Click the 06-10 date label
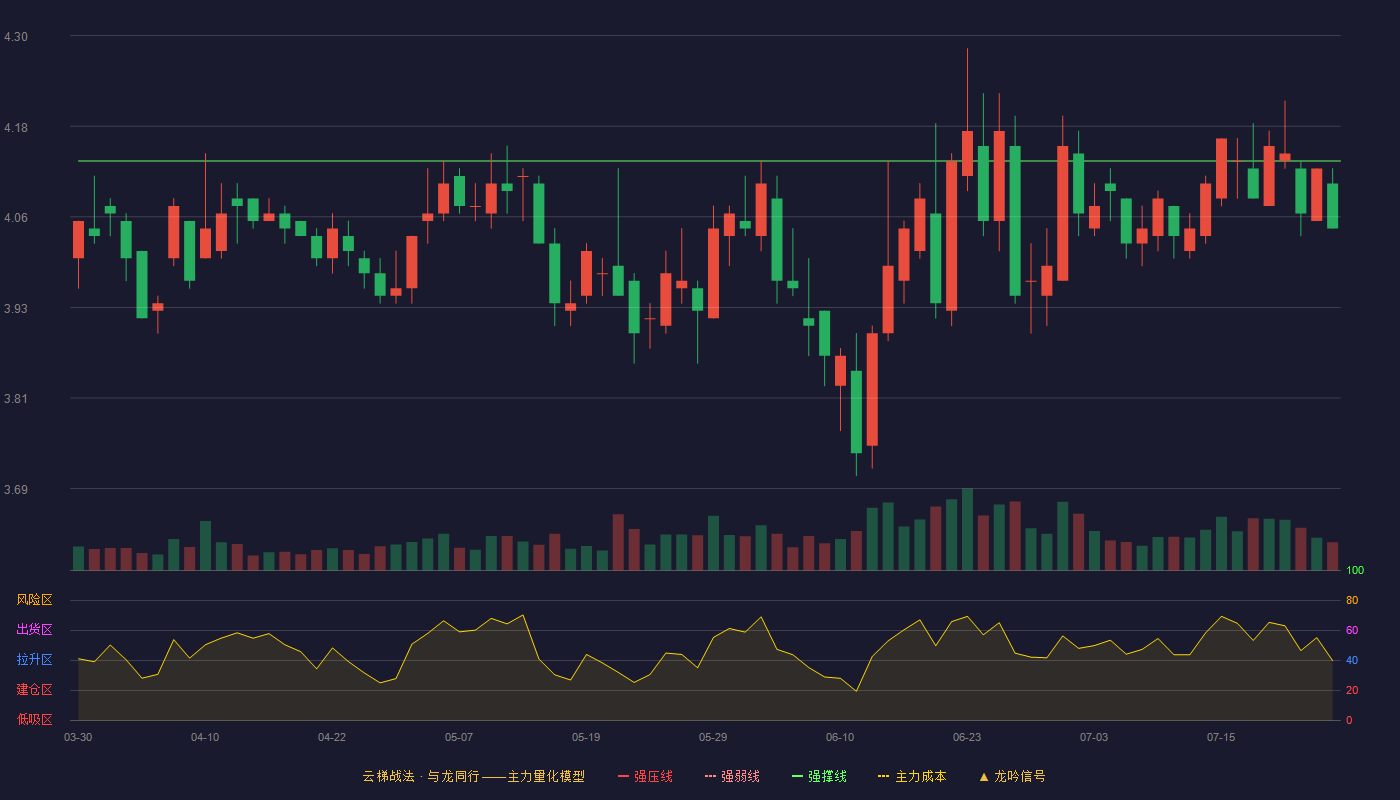Image resolution: width=1400 pixels, height=800 pixels. 840,737
